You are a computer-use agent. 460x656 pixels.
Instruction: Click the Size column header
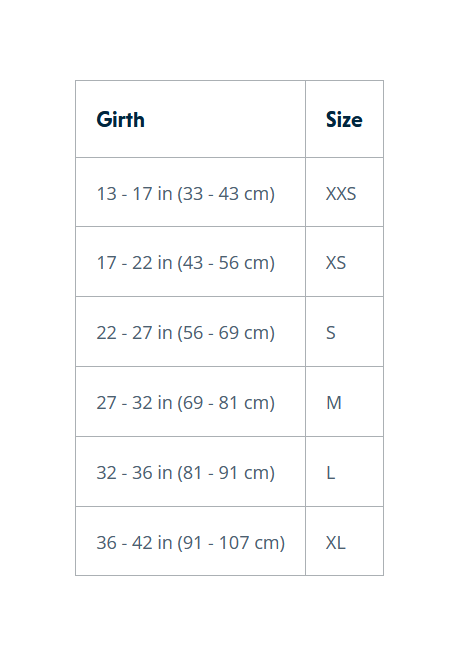345,119
